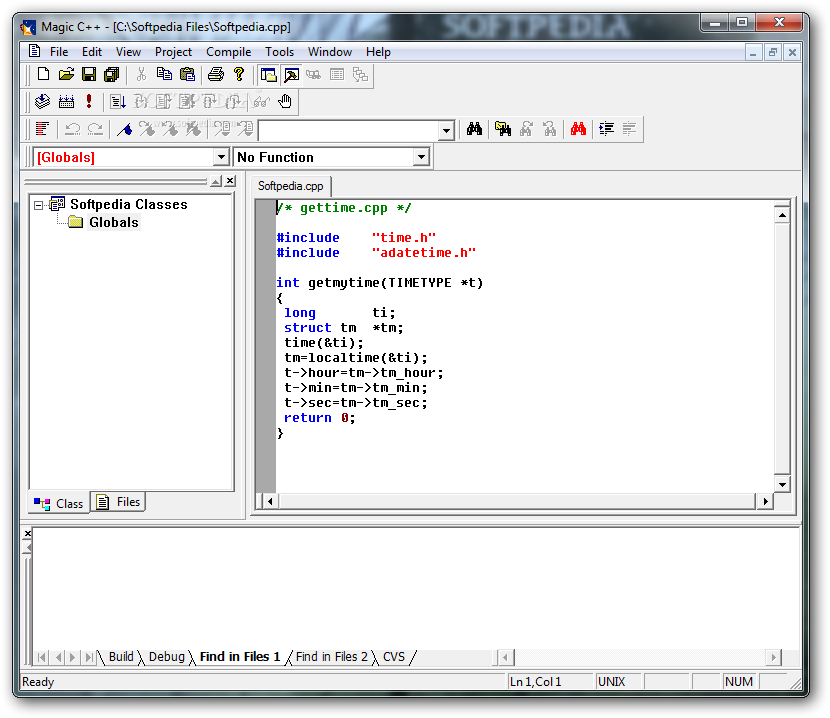Click the Ln 1, Col 1 status field

tap(550, 681)
